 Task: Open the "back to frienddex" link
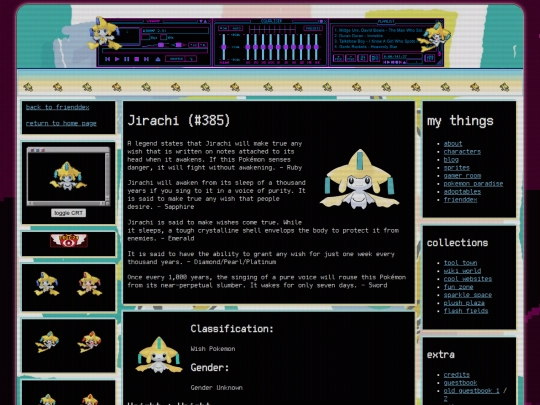pyautogui.click(x=58, y=107)
